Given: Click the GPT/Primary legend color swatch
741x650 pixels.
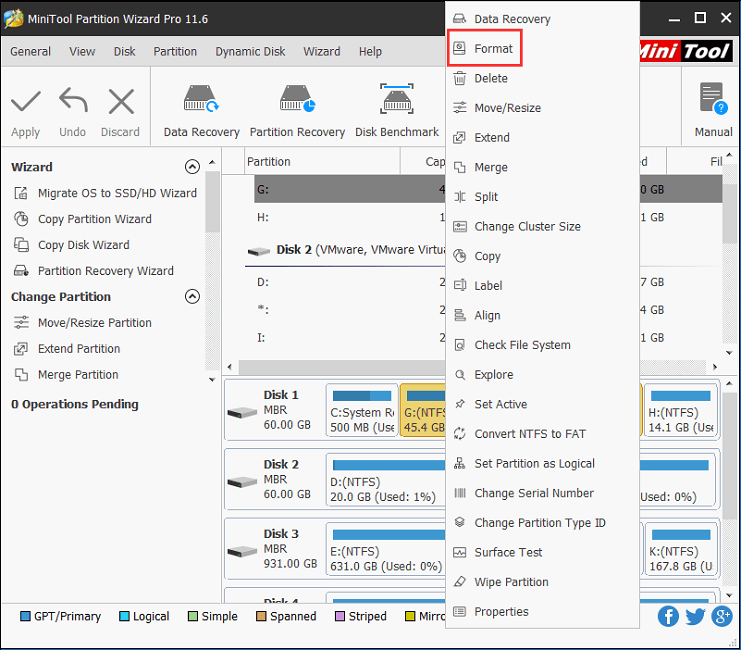Looking at the screenshot, I should [26, 617].
